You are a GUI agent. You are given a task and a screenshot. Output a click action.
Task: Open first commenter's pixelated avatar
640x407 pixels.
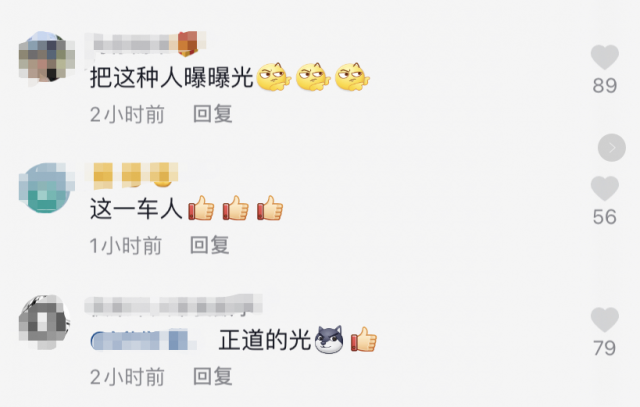(46, 58)
